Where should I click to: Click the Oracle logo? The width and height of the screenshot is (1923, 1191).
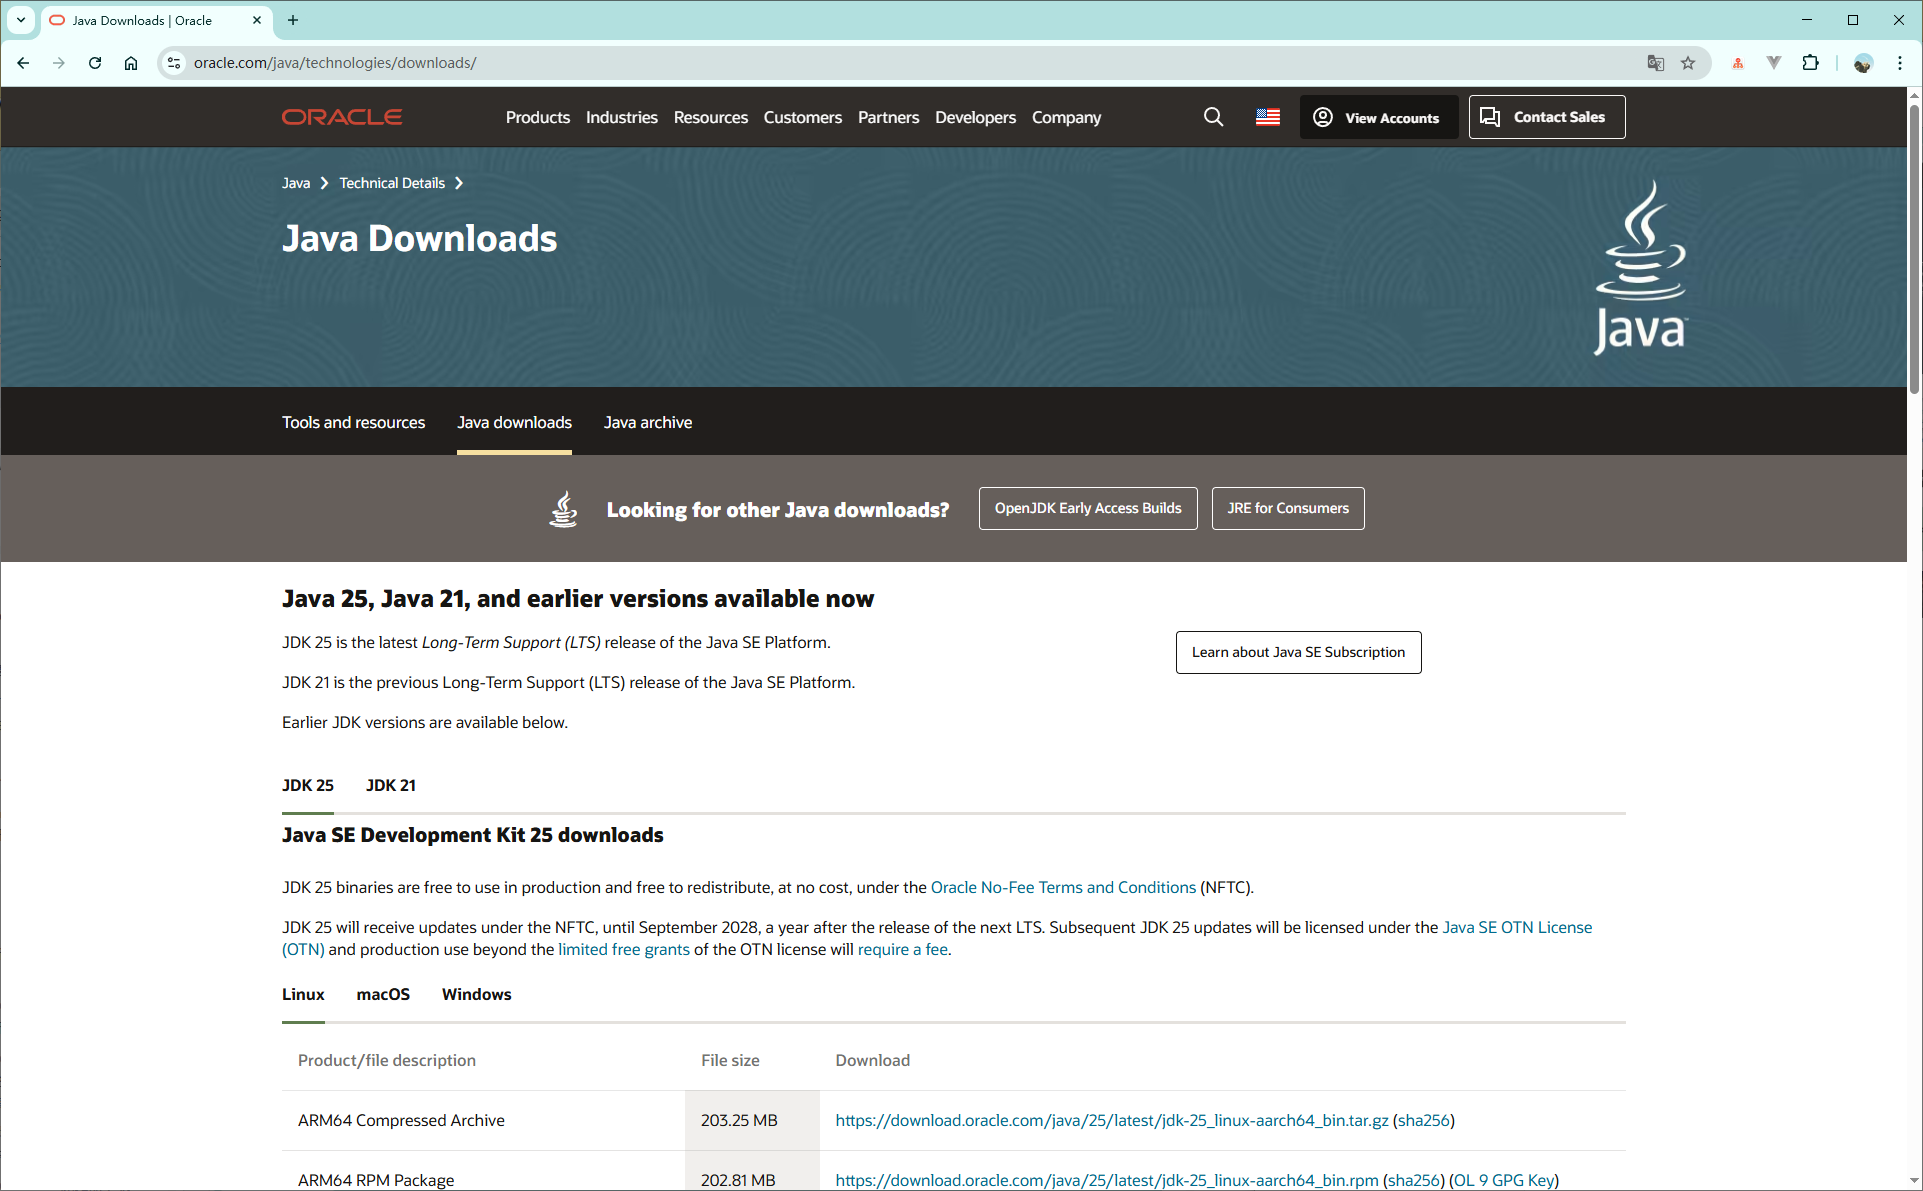(x=341, y=117)
